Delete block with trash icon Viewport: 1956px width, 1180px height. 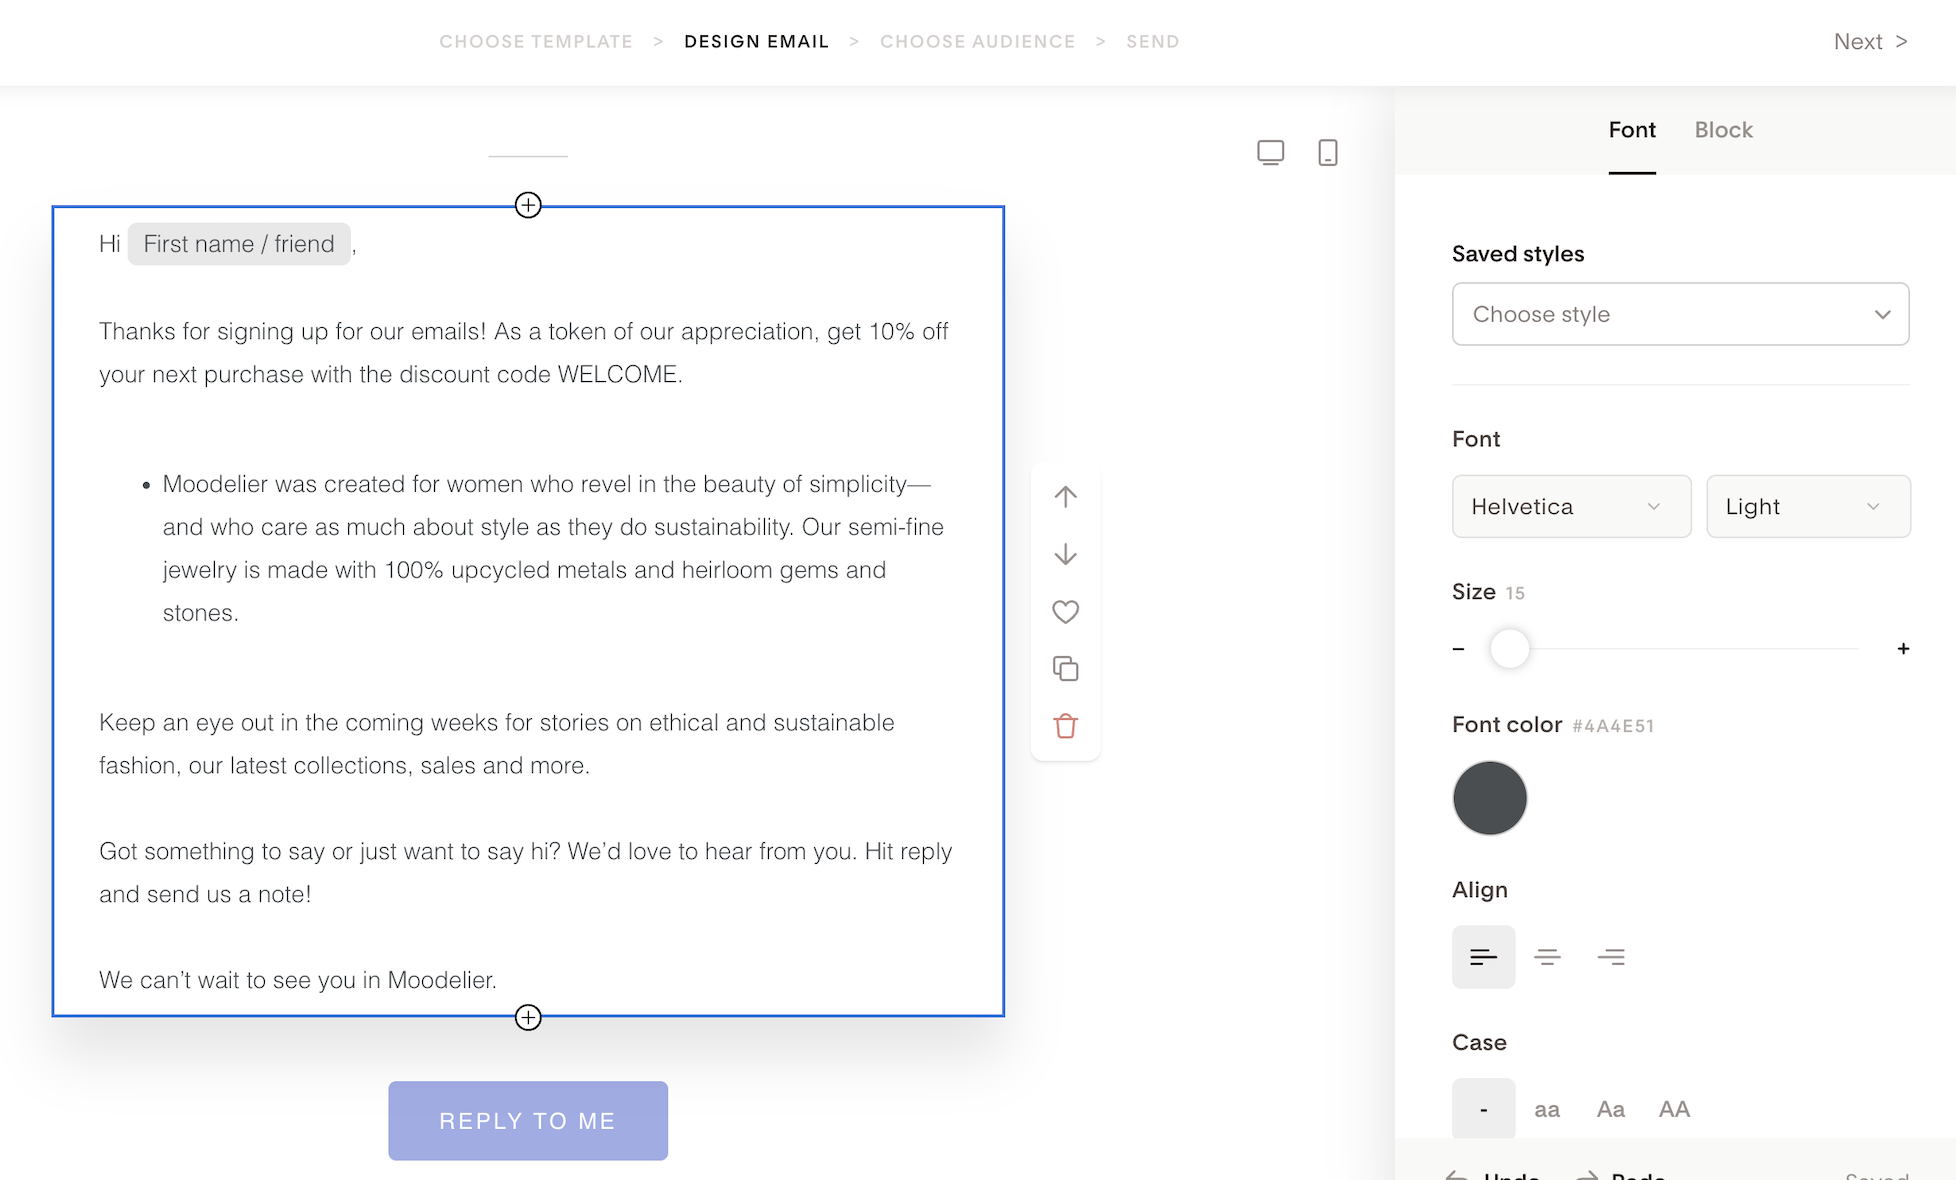[1065, 726]
